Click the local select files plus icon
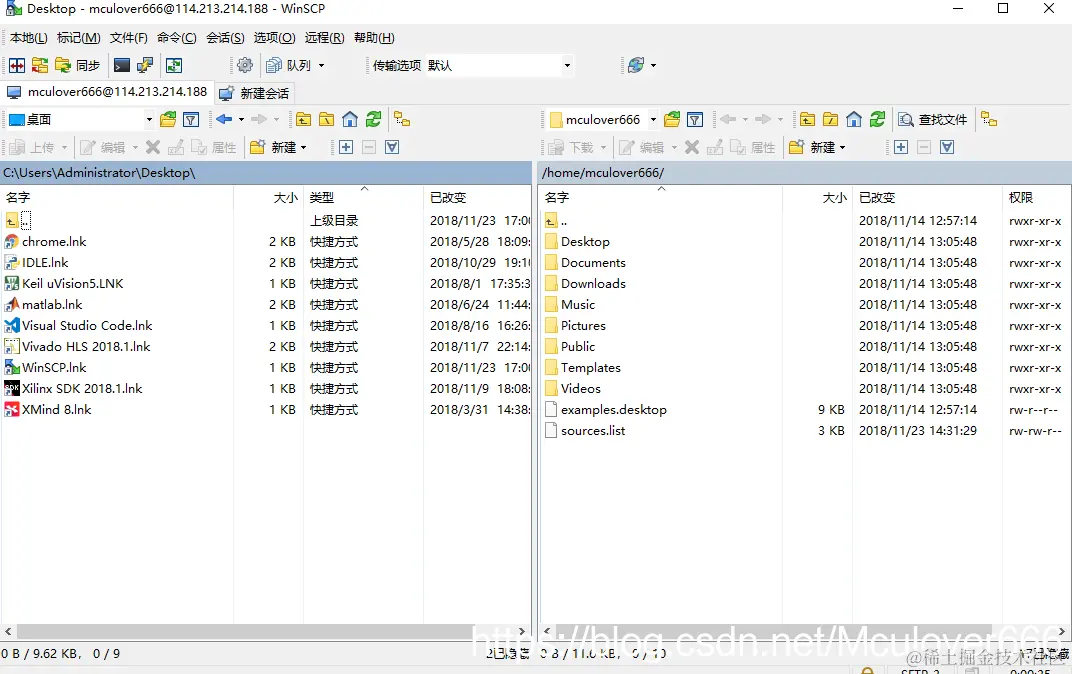The width and height of the screenshot is (1072, 674). 346,147
